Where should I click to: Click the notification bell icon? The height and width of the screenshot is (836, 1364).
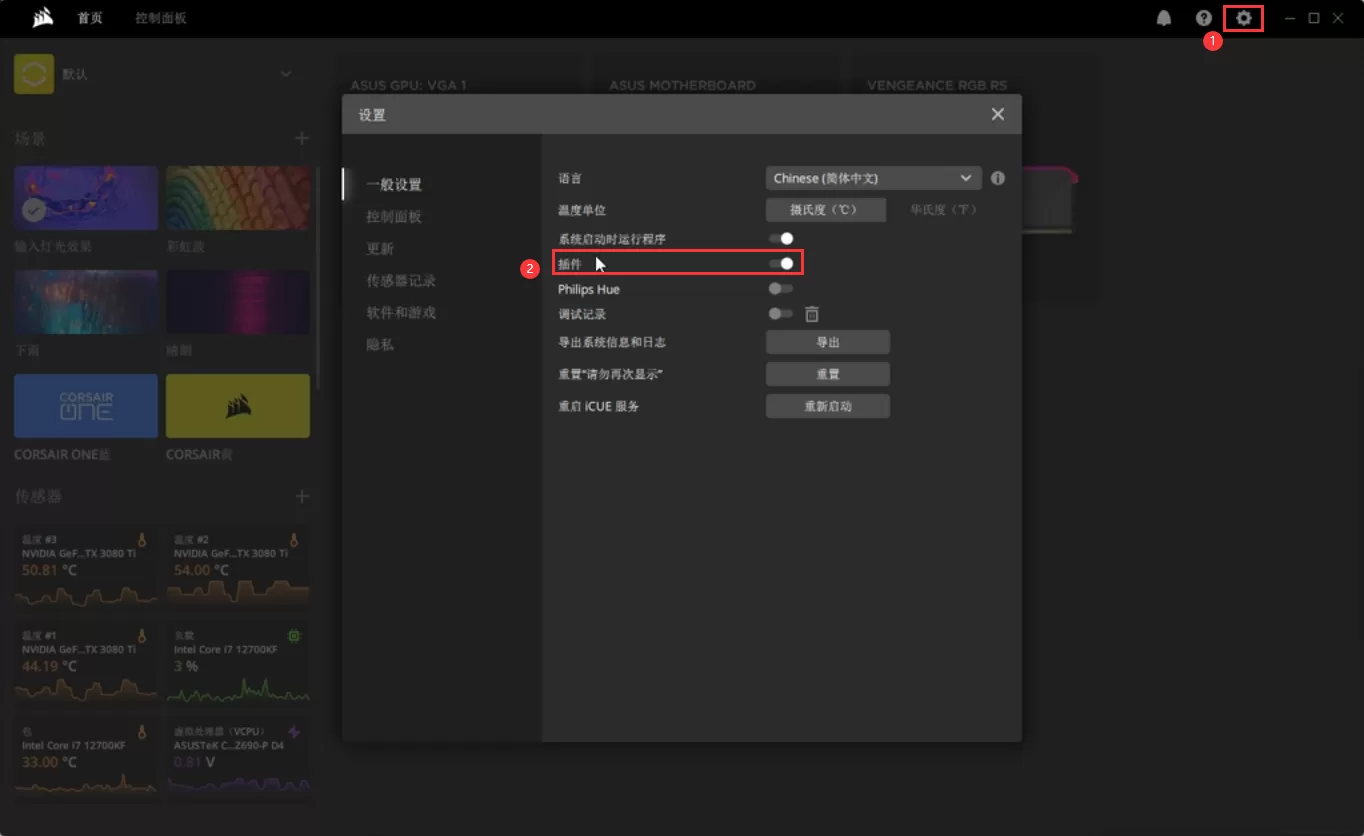point(1164,18)
